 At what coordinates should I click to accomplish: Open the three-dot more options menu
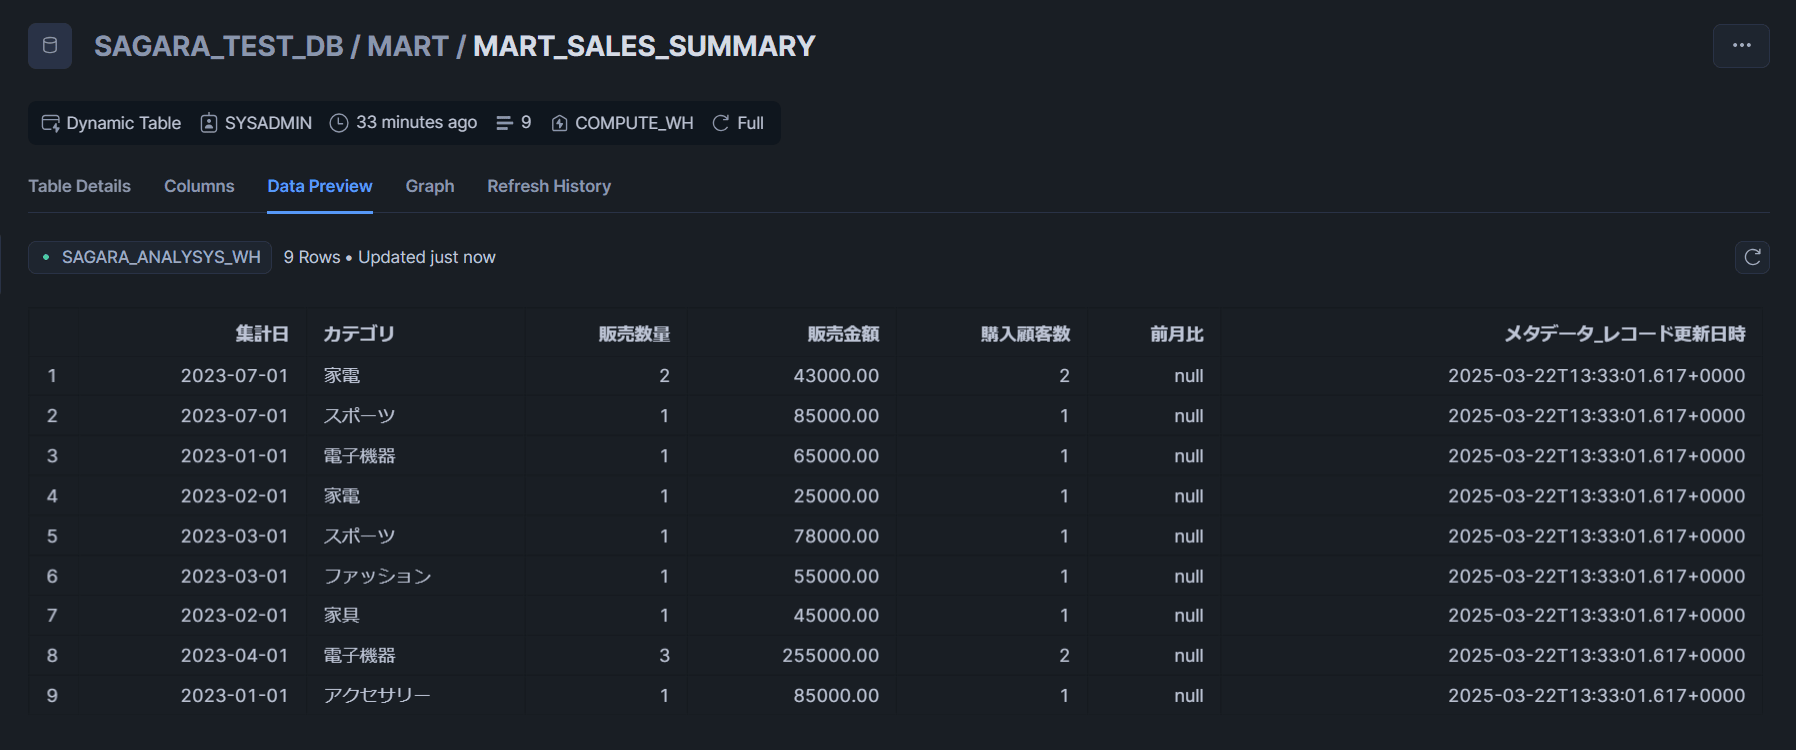(1741, 46)
